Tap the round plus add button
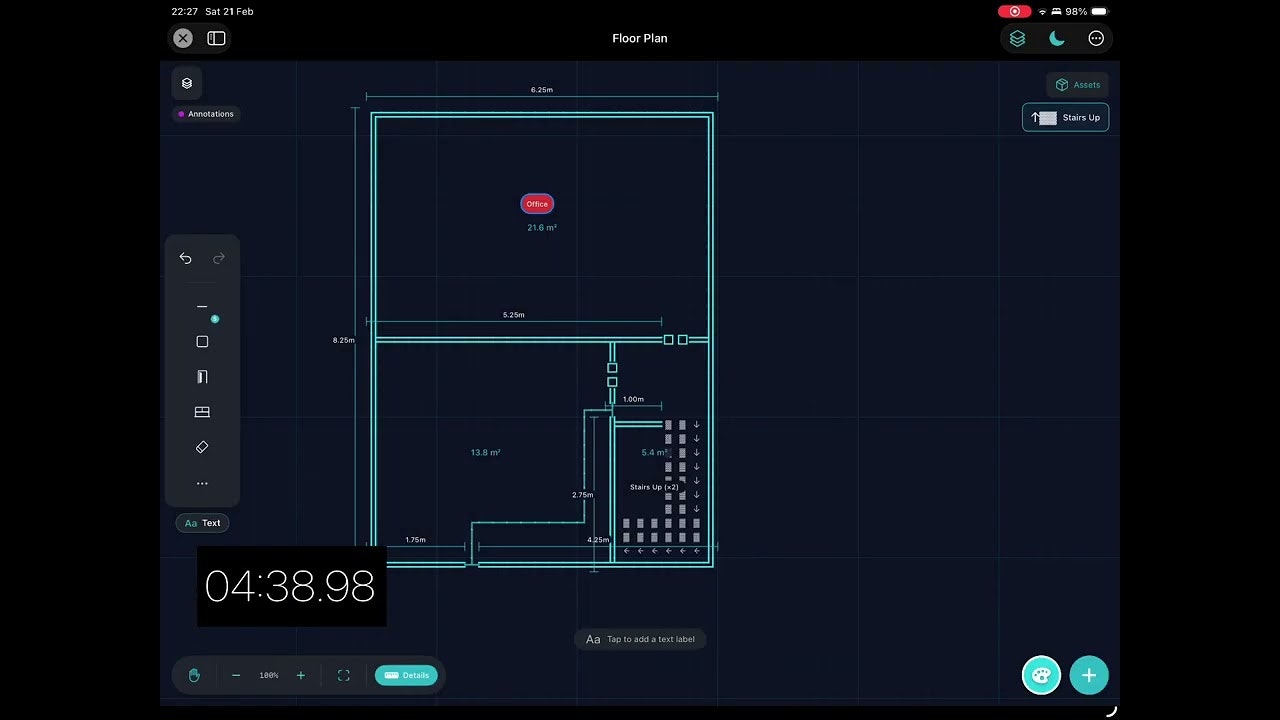 tap(1089, 675)
